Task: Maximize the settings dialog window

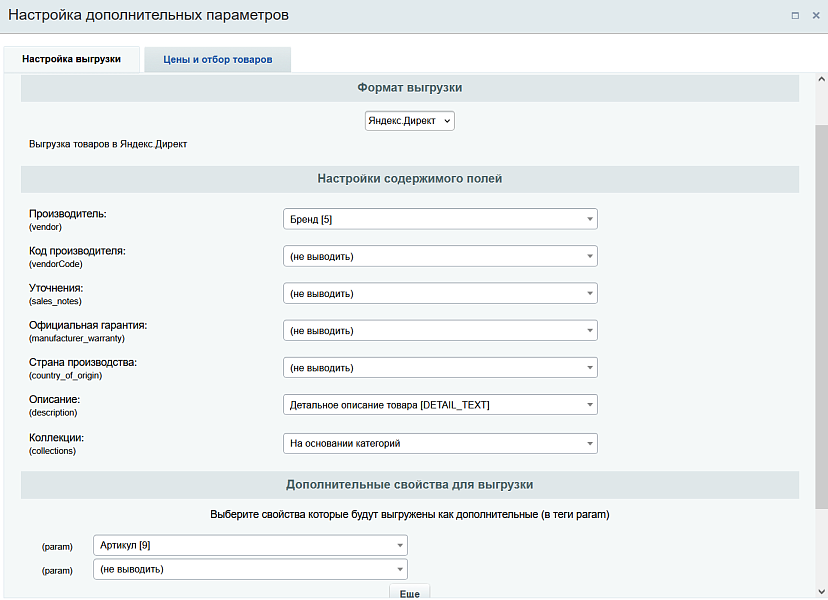Action: [x=795, y=16]
